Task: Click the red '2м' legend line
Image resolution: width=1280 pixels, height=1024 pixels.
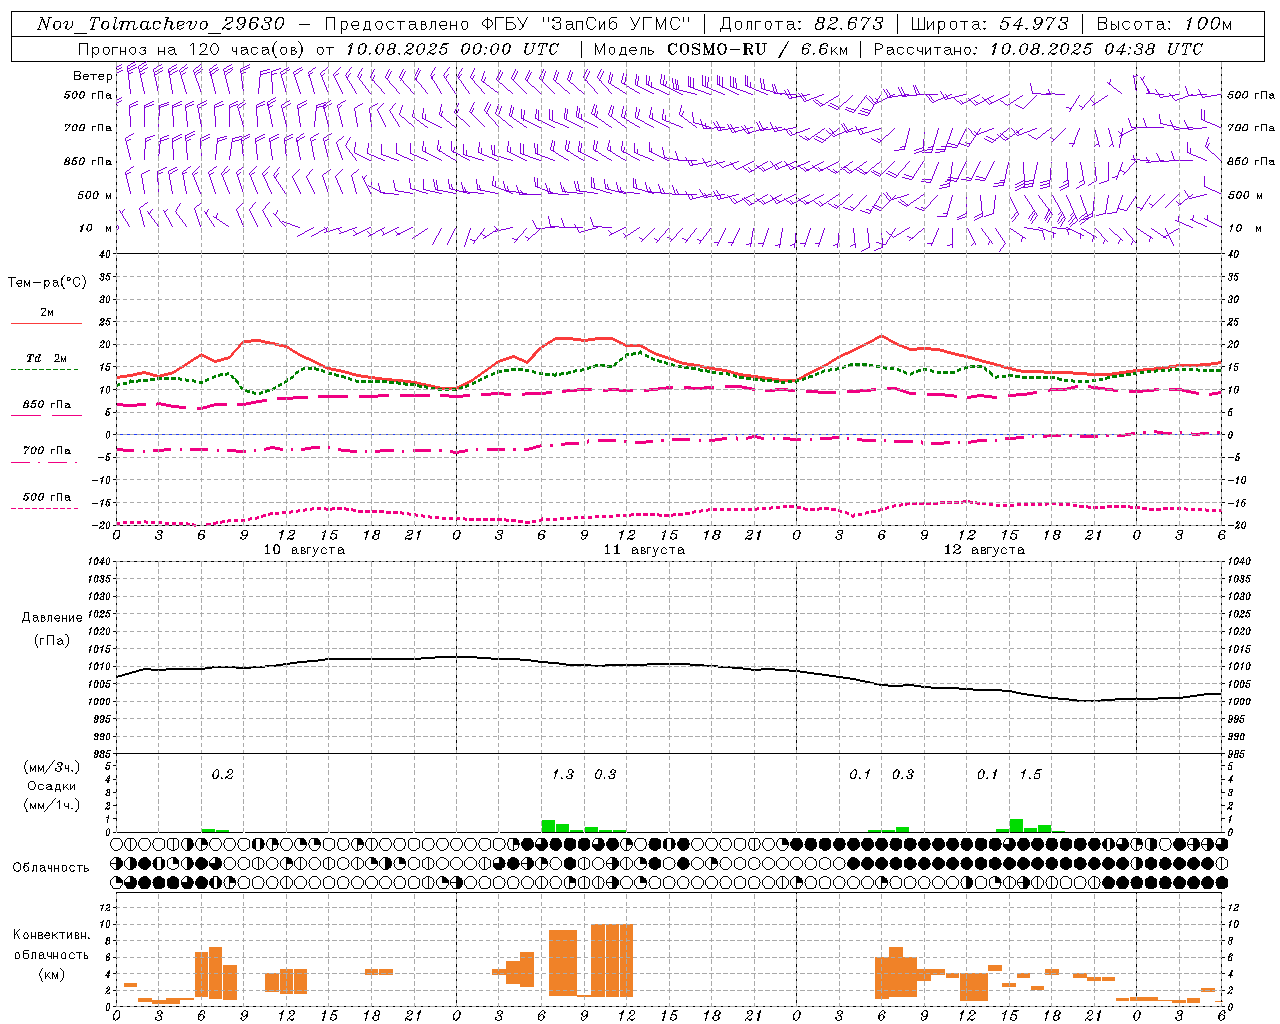Action: coord(47,323)
